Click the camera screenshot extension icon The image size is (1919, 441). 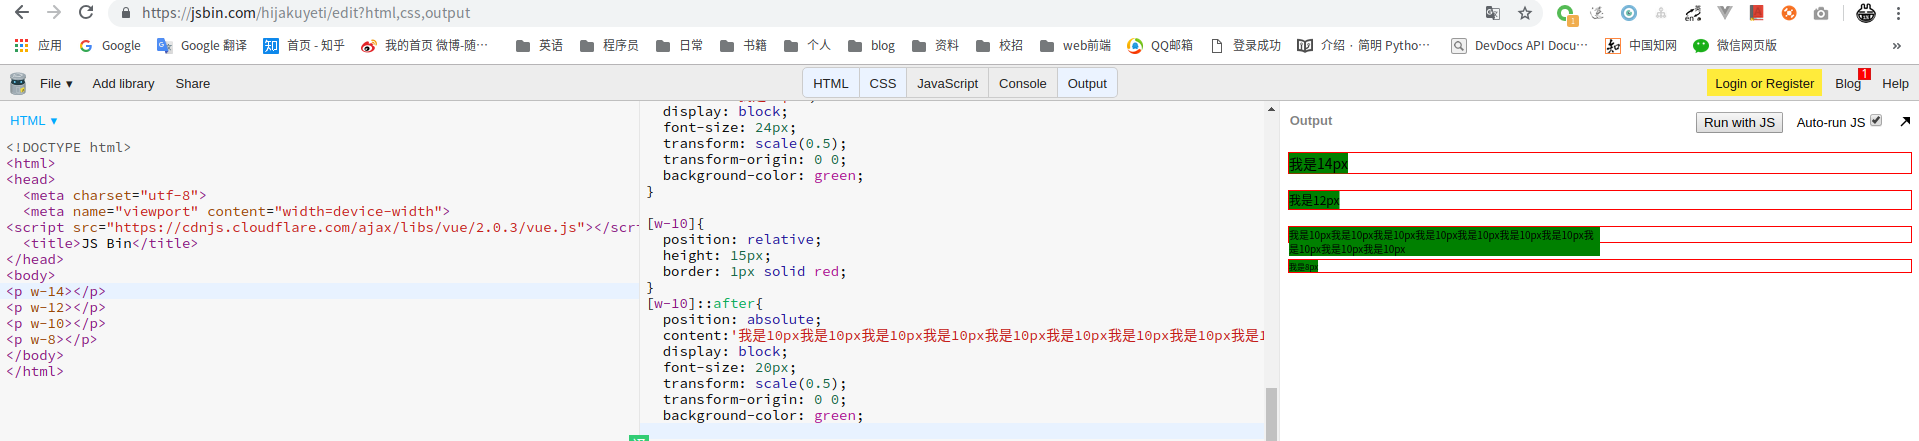coord(1821,13)
